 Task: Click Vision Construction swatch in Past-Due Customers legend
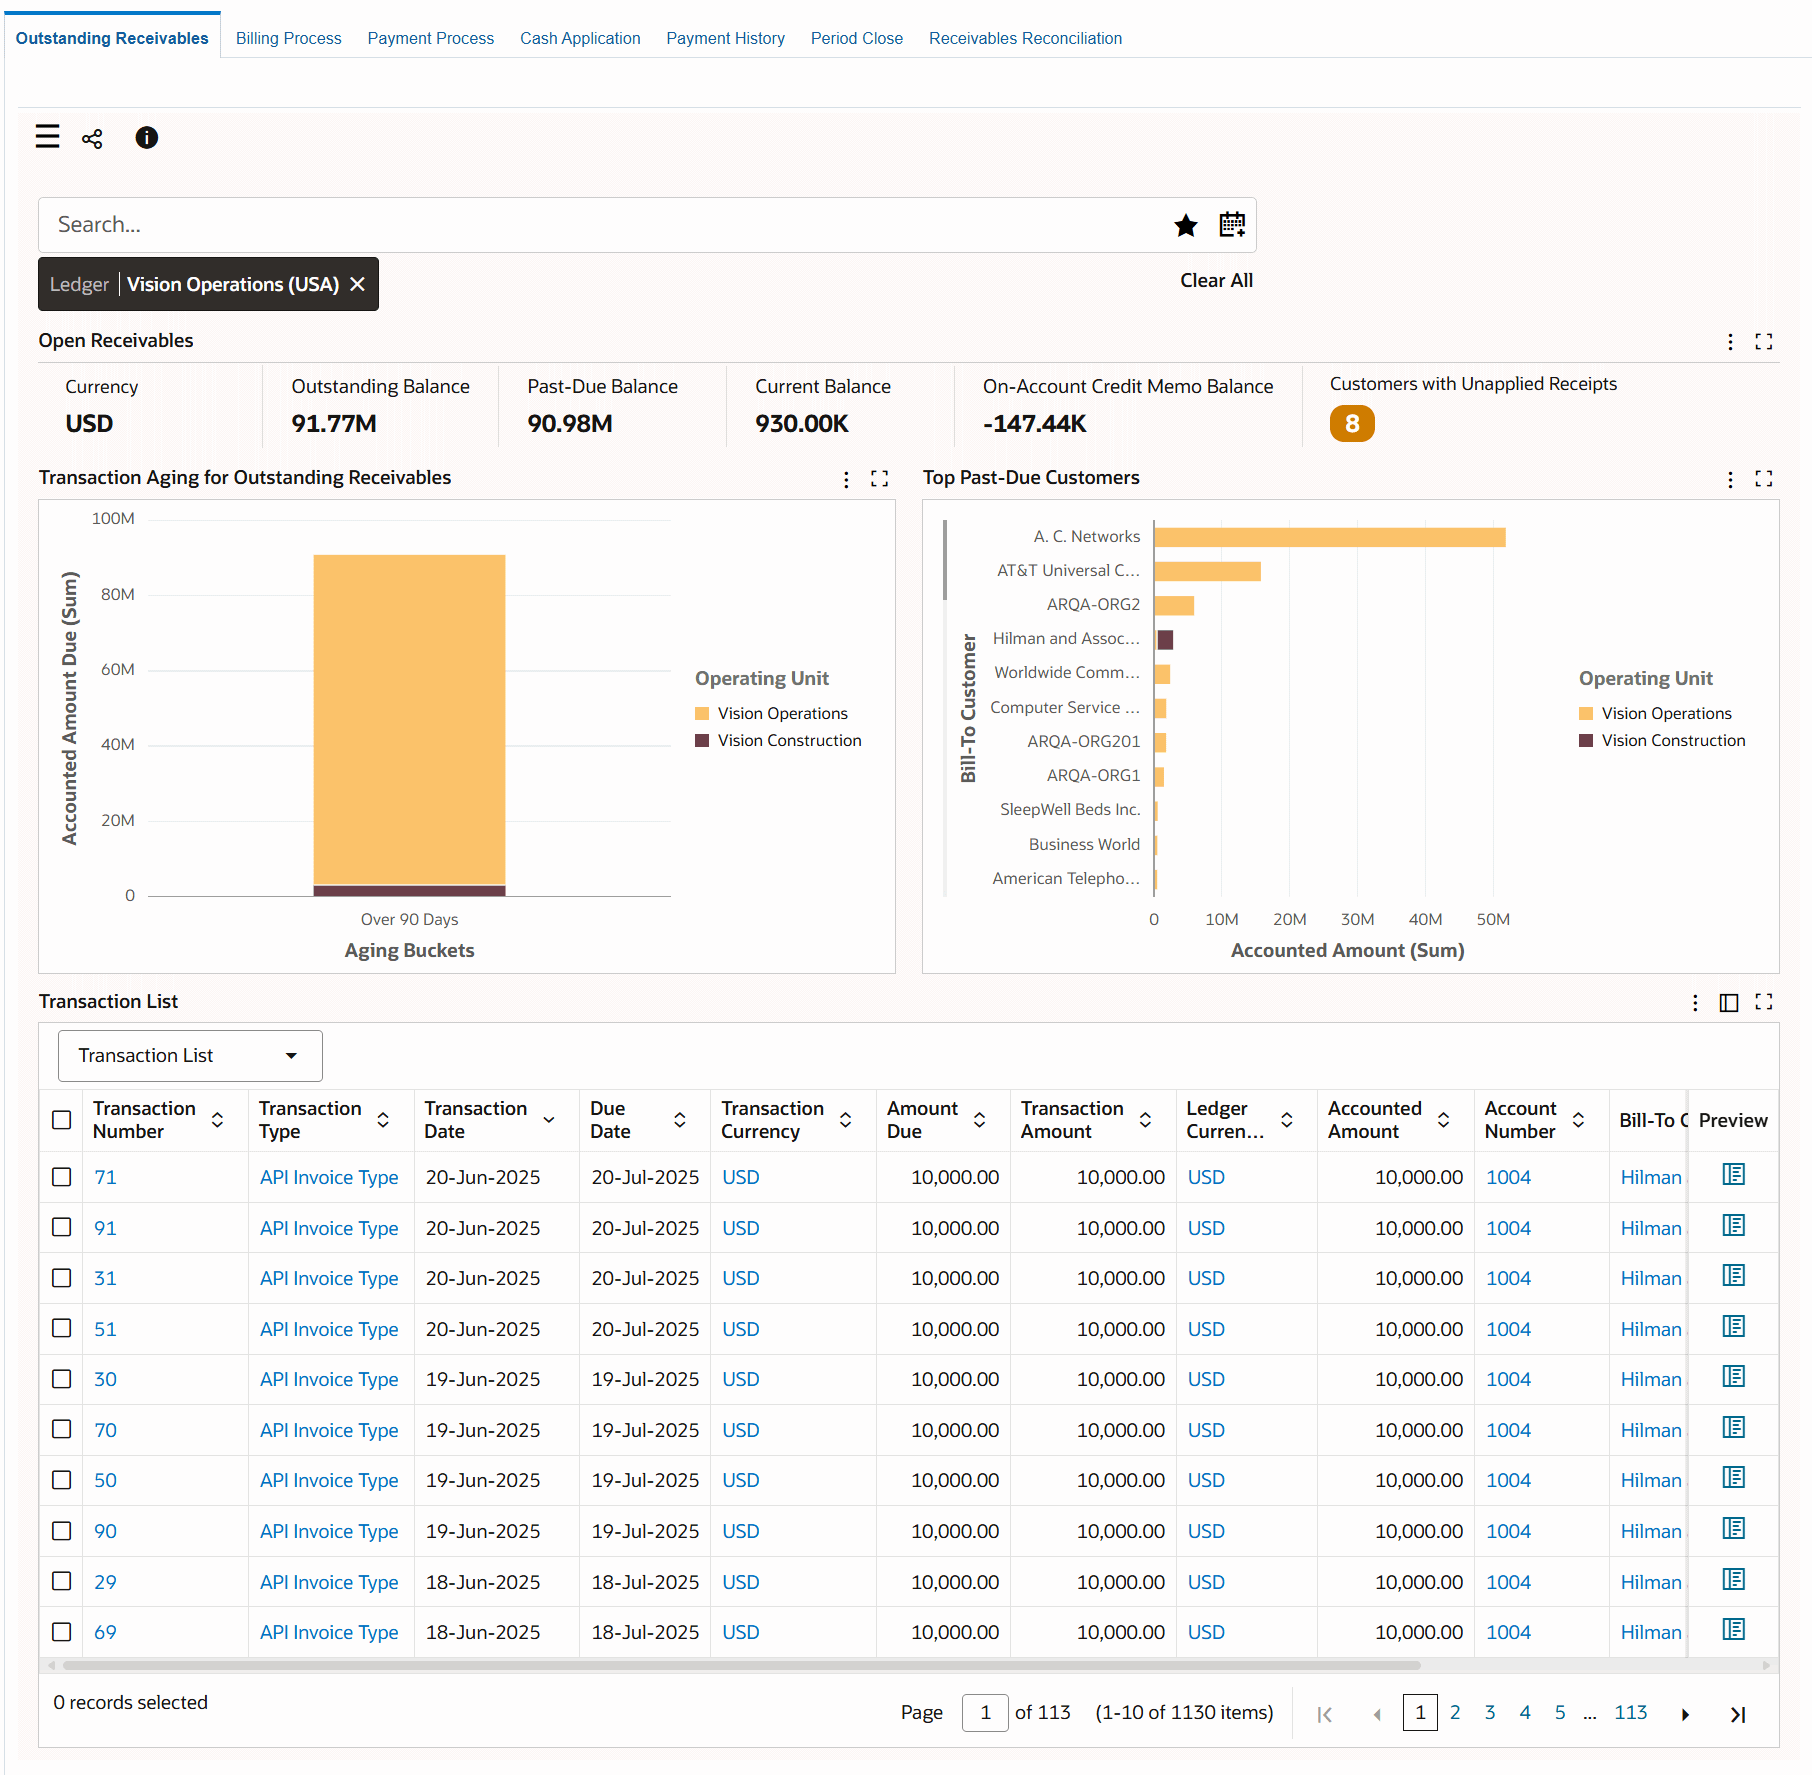1586,741
